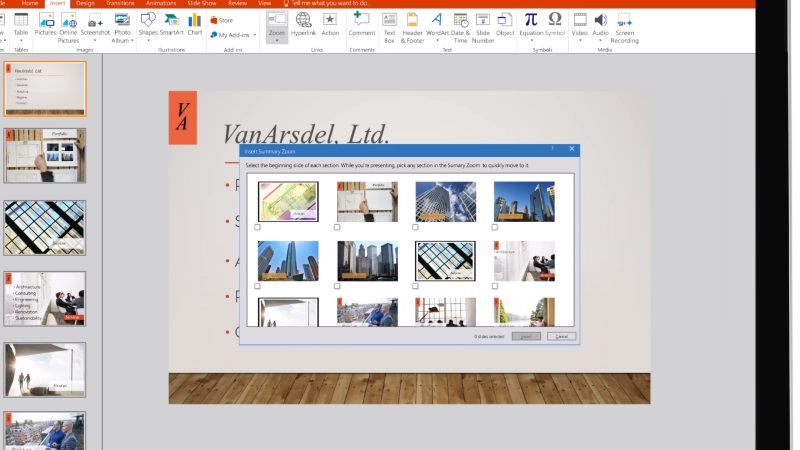Select the glass ceiling slide thumbnail in the slide panel
This screenshot has height=450, width=800.
pyautogui.click(x=45, y=227)
